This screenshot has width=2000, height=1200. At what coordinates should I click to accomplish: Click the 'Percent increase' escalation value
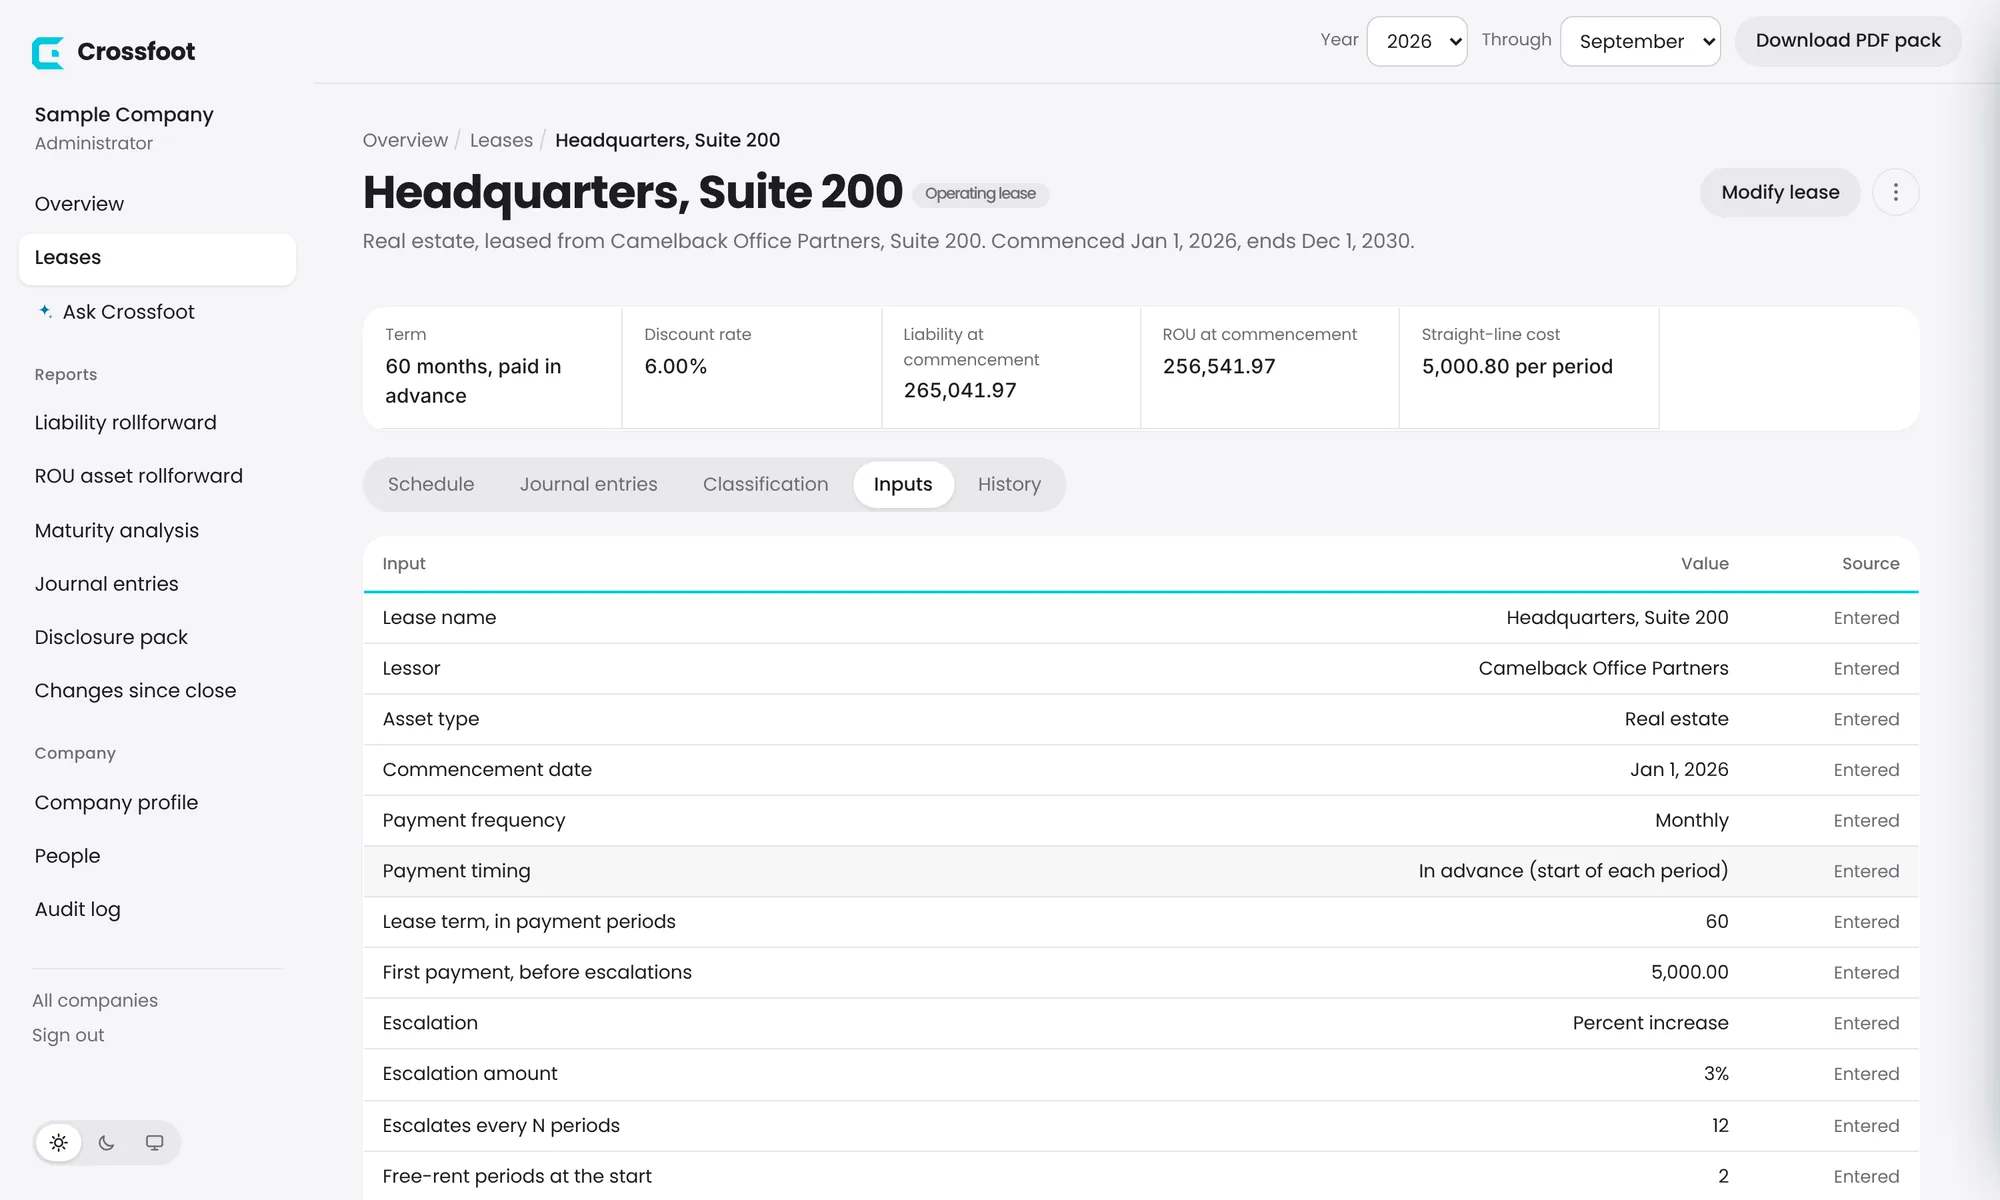(1650, 1023)
